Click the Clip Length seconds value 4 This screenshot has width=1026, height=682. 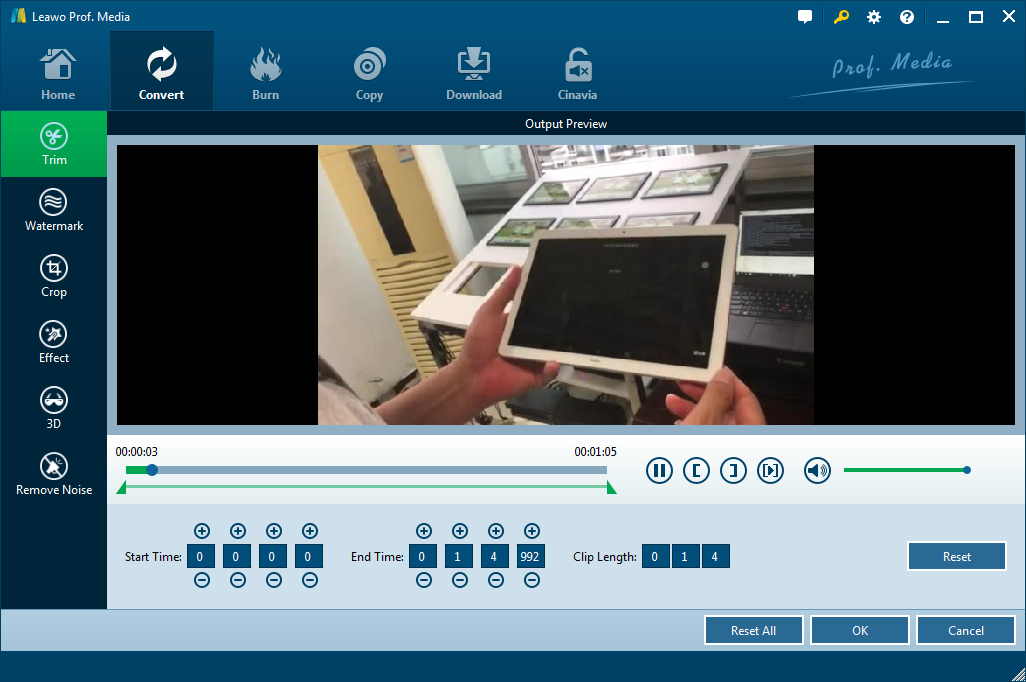pos(715,556)
